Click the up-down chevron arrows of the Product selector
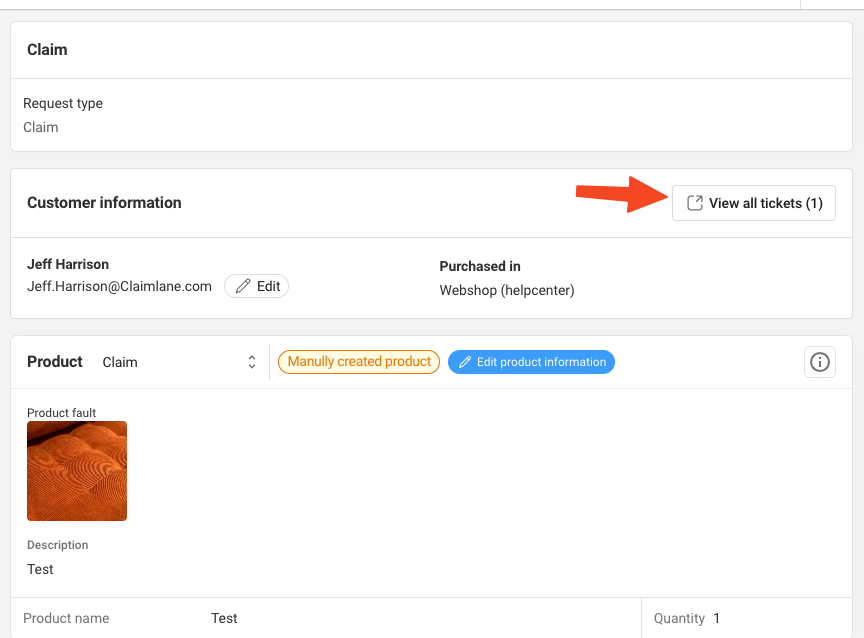864x638 pixels. 252,362
